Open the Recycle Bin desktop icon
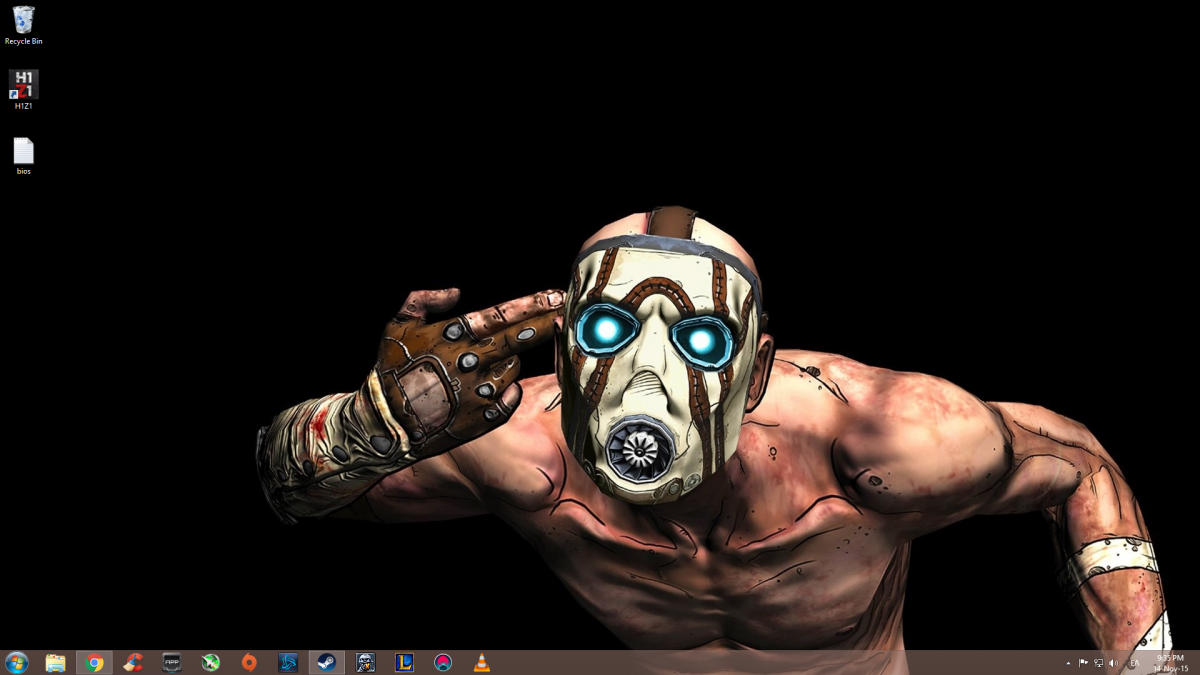Image resolution: width=1200 pixels, height=675 pixels. click(x=23, y=25)
